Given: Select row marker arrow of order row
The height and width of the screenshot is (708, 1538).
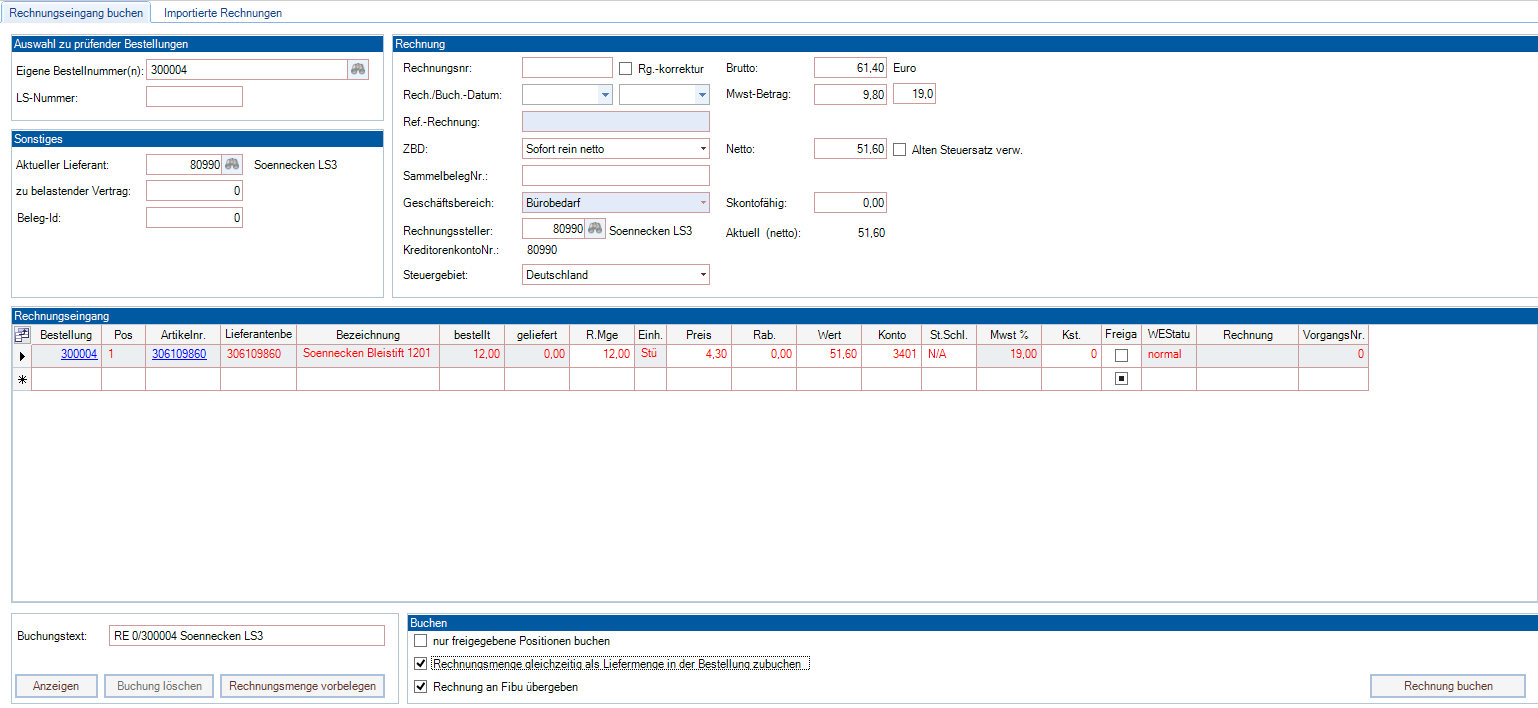Looking at the screenshot, I should click(x=21, y=355).
